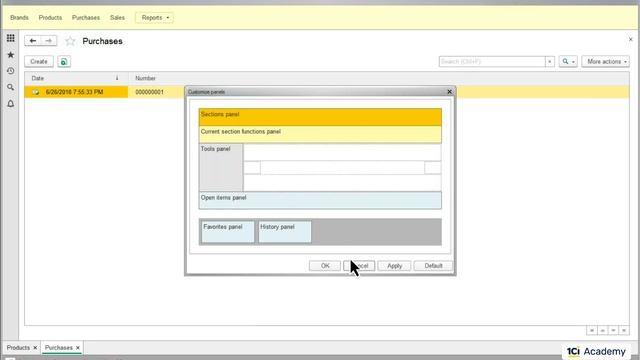Jump to last record arrow button

[624, 330]
